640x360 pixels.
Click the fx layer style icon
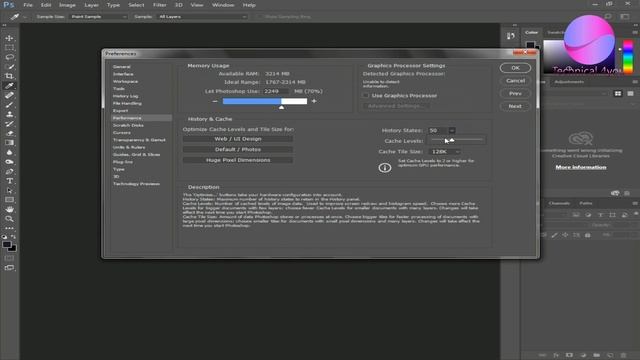click(556, 355)
